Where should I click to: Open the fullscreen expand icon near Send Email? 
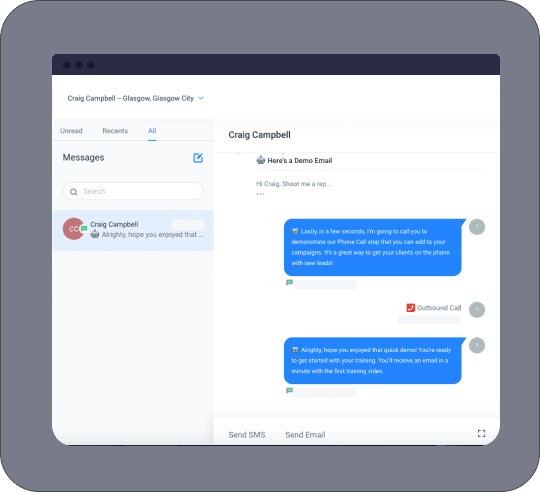(x=481, y=433)
